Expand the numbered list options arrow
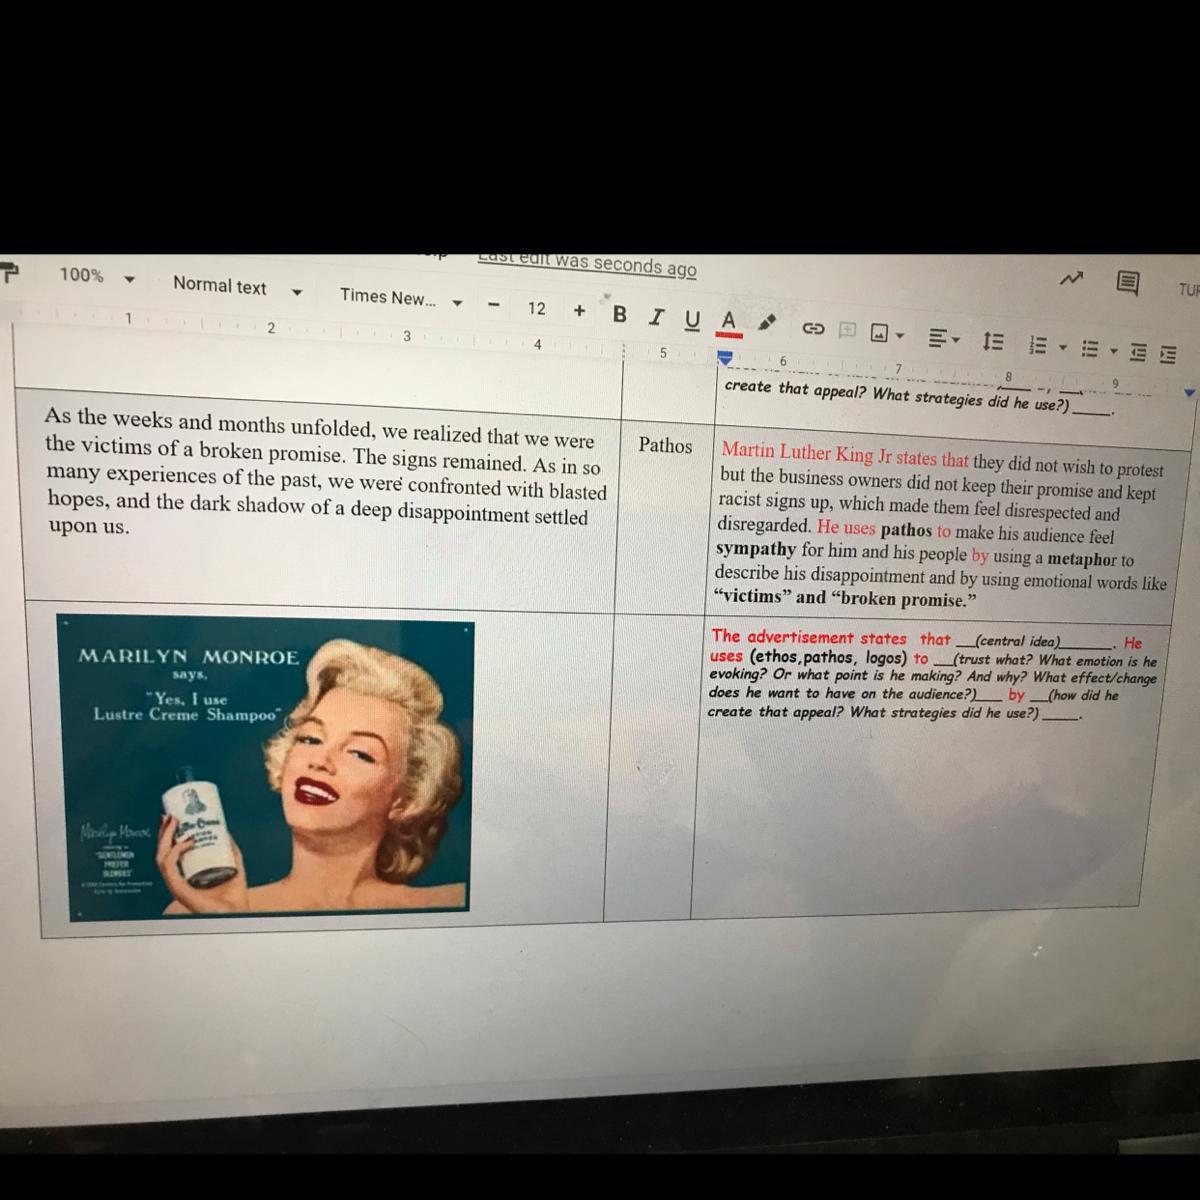This screenshot has height=1200, width=1200. 1064,348
